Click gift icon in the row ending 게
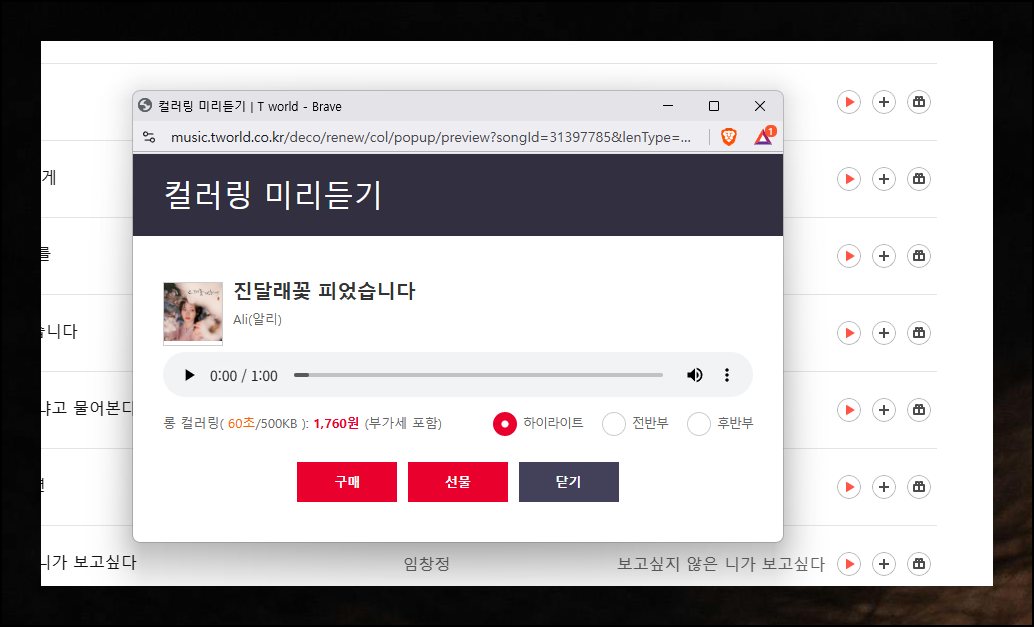Viewport: 1034px width, 627px height. [919, 179]
